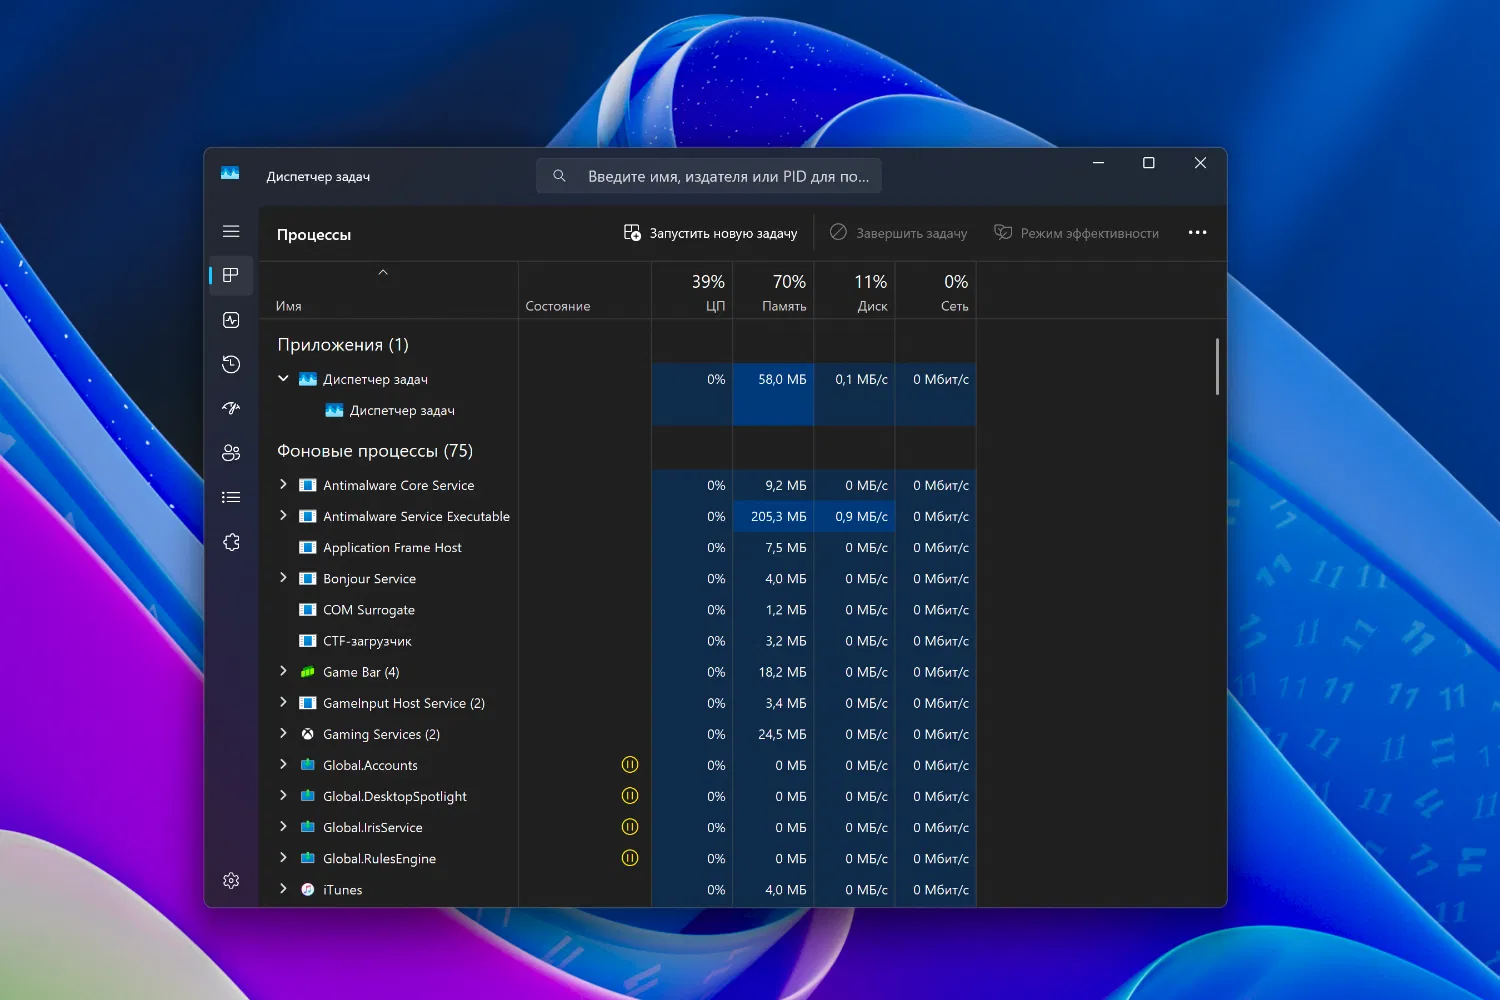Screen dimensions: 1500x1000
Task: Click the suspended icon for Global.IrisService
Action: pos(630,827)
